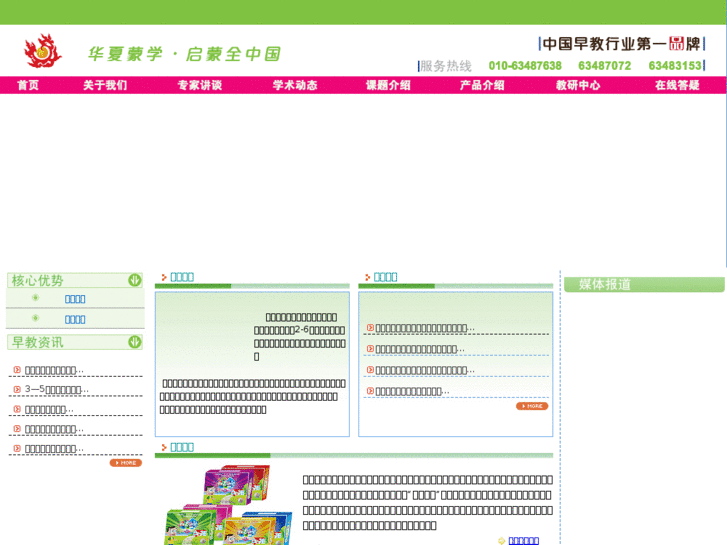727x545 pixels.
Task: Click the orange arrow beside the heading above the product image
Action: pos(164,448)
